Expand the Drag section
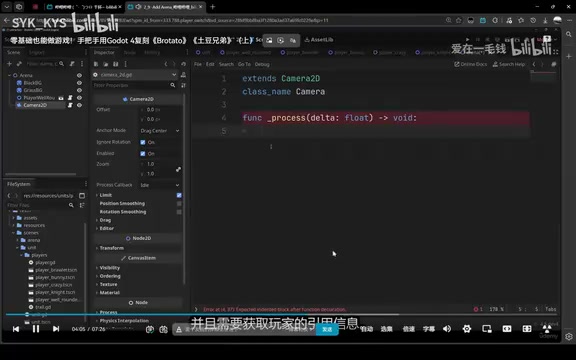This screenshot has width=576, height=360. pos(104,220)
